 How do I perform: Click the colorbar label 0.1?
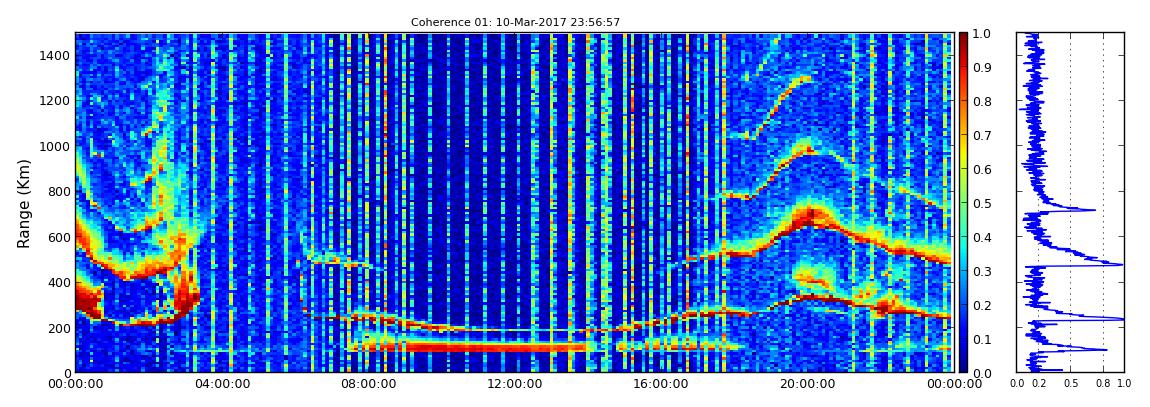coord(982,340)
